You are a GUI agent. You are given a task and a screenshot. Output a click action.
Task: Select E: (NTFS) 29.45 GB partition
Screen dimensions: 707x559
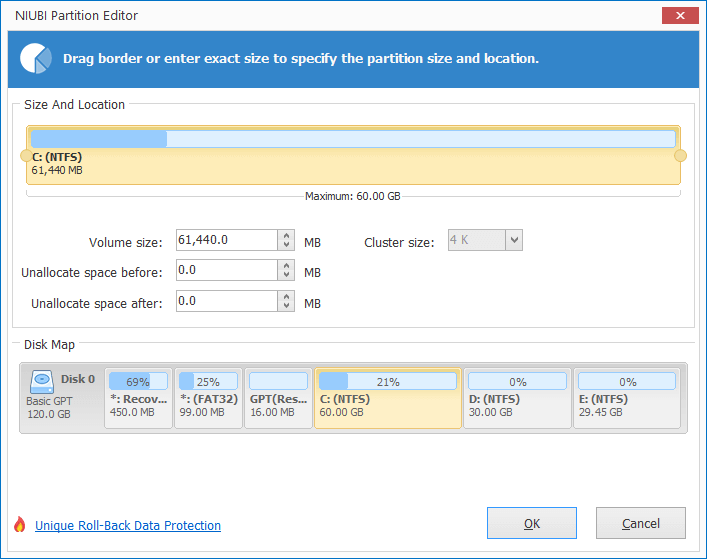(627, 398)
